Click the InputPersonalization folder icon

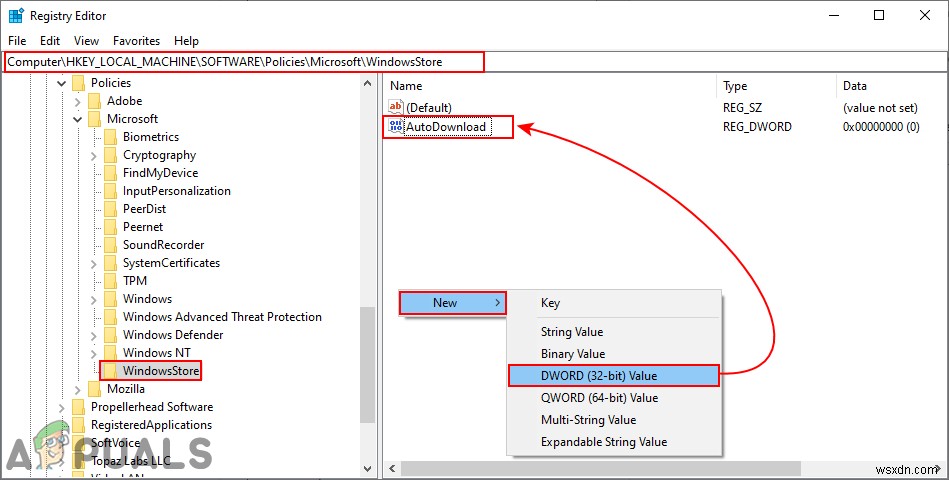[x=110, y=191]
